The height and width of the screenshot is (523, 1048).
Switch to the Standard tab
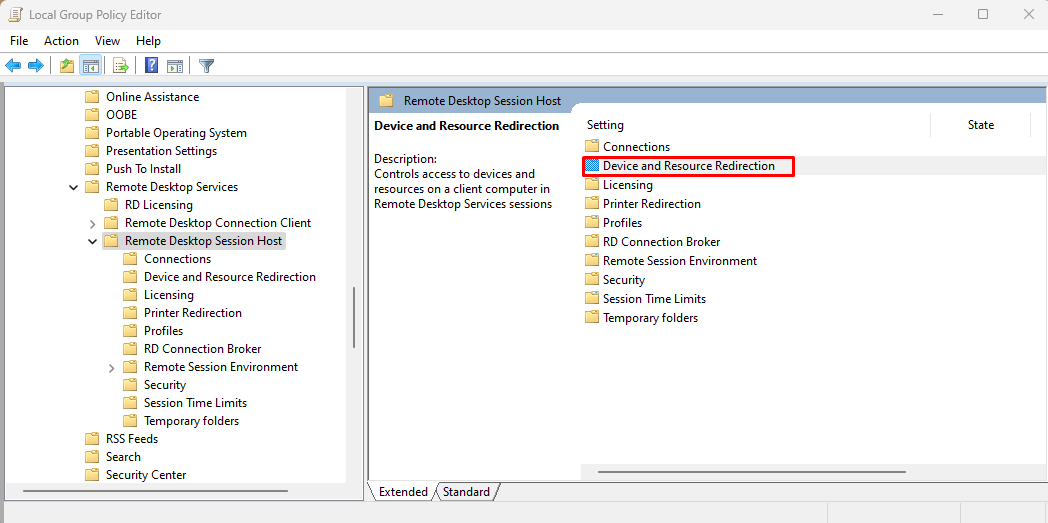[x=467, y=492]
